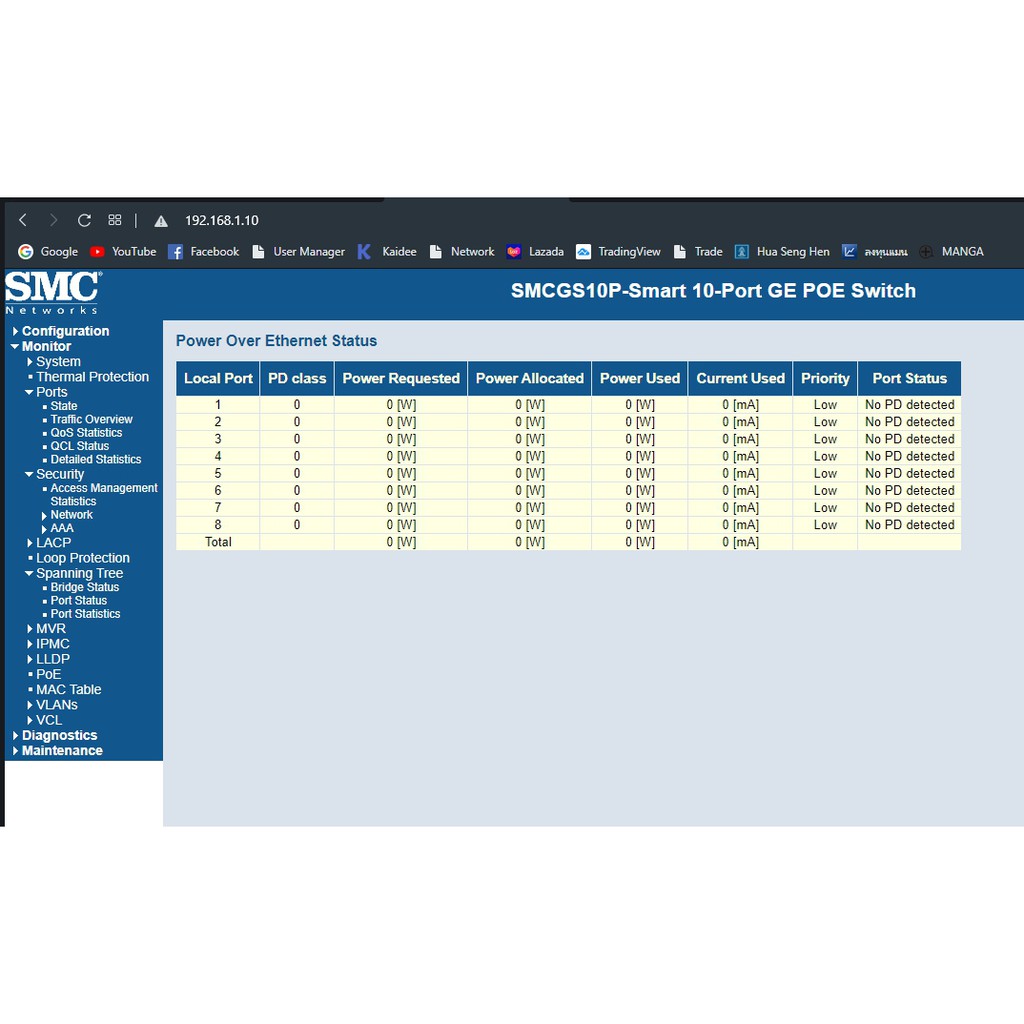Screen dimensions: 1024x1024
Task: Expand the Diagnostics menu section
Action: 59,736
